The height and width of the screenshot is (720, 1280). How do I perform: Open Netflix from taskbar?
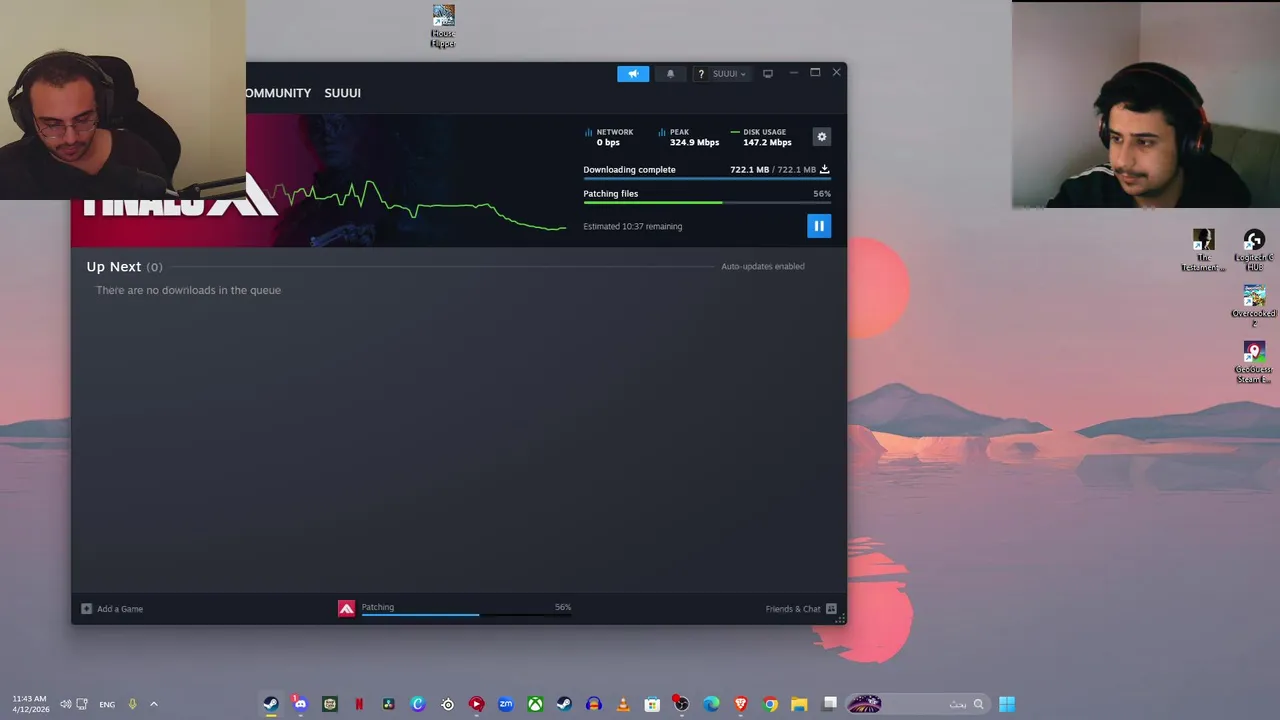click(x=359, y=704)
